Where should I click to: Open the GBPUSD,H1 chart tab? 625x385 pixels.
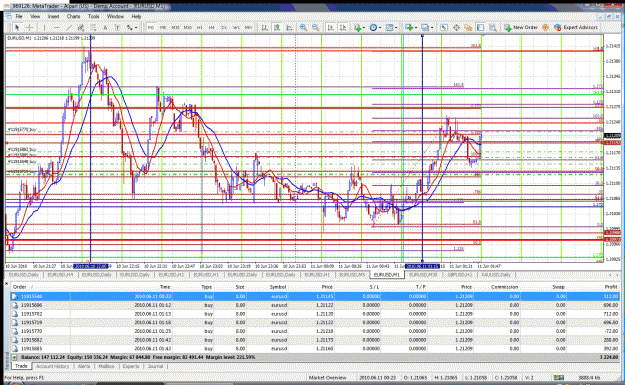(x=459, y=275)
